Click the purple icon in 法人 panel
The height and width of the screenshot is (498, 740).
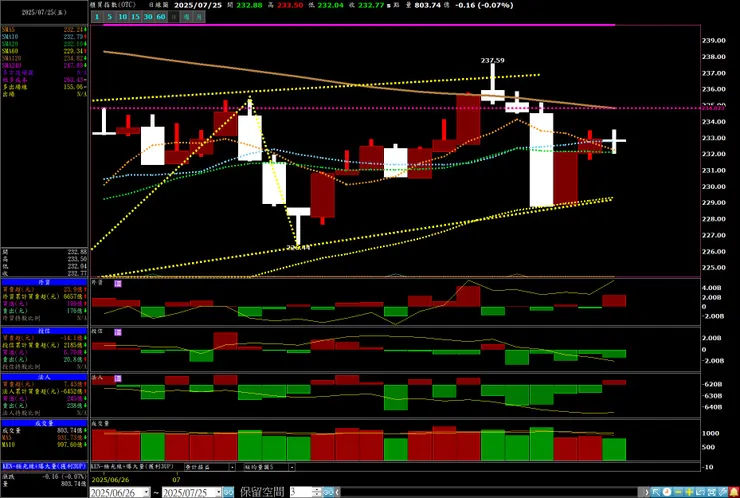point(118,378)
